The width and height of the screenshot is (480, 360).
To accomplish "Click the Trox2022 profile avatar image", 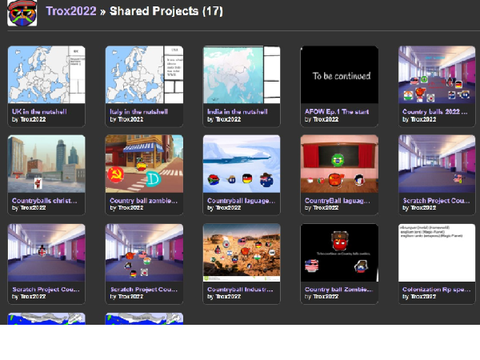I will 22,13.
